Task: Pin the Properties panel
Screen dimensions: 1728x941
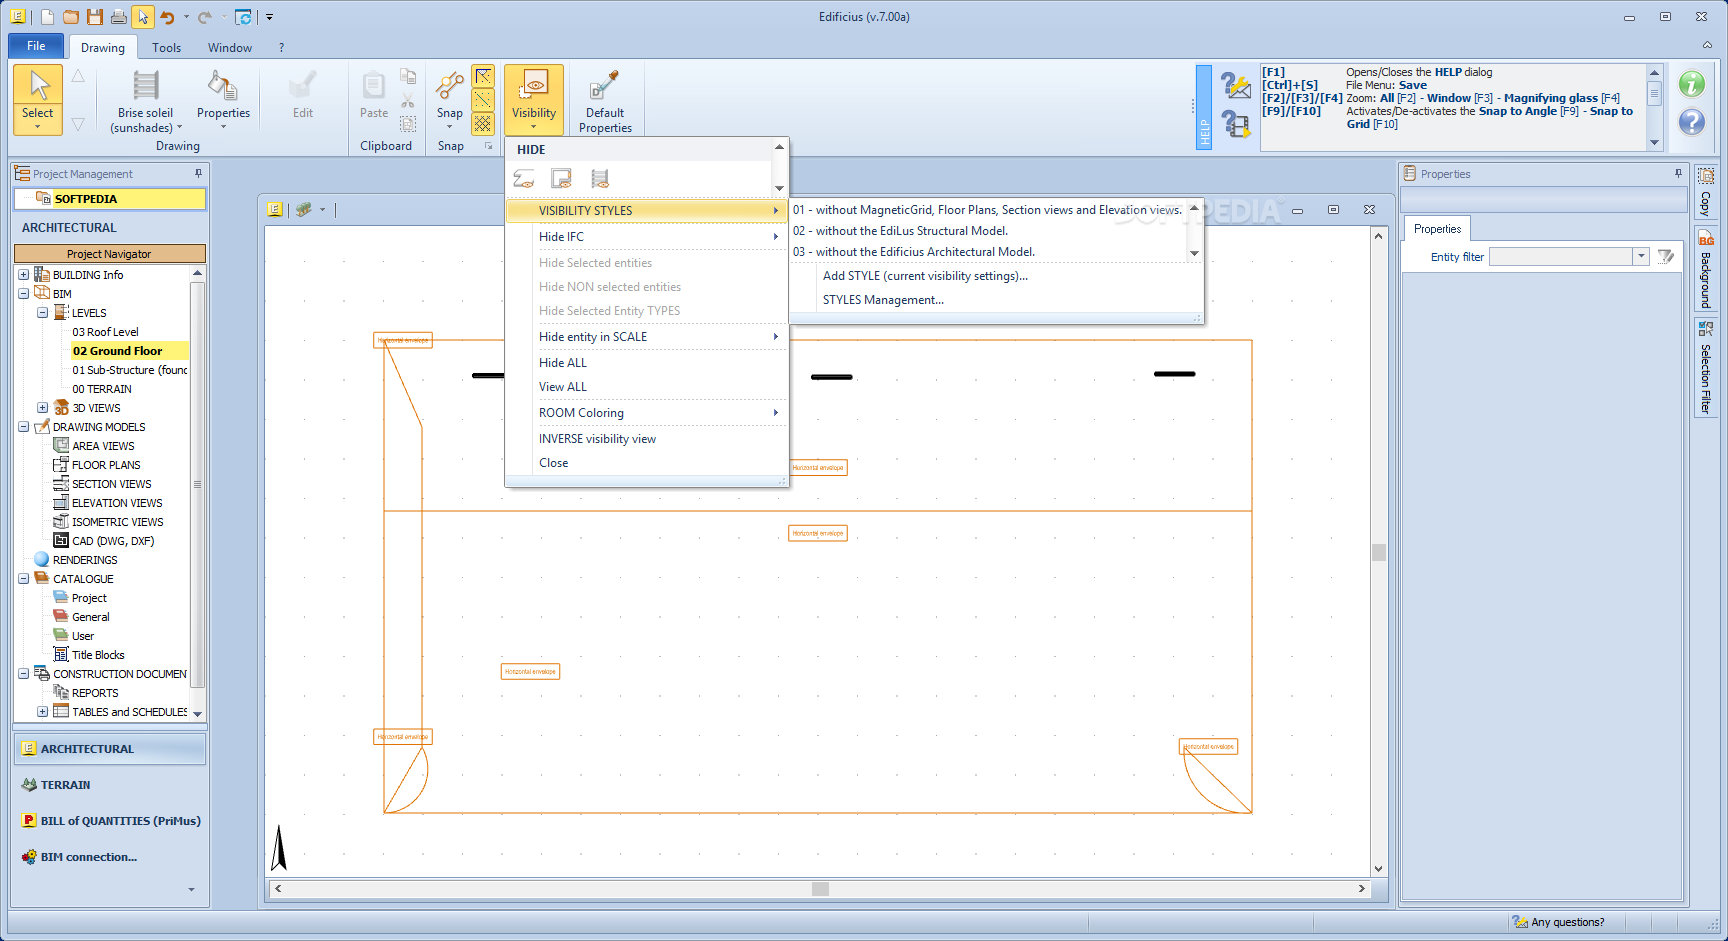Action: (1678, 174)
